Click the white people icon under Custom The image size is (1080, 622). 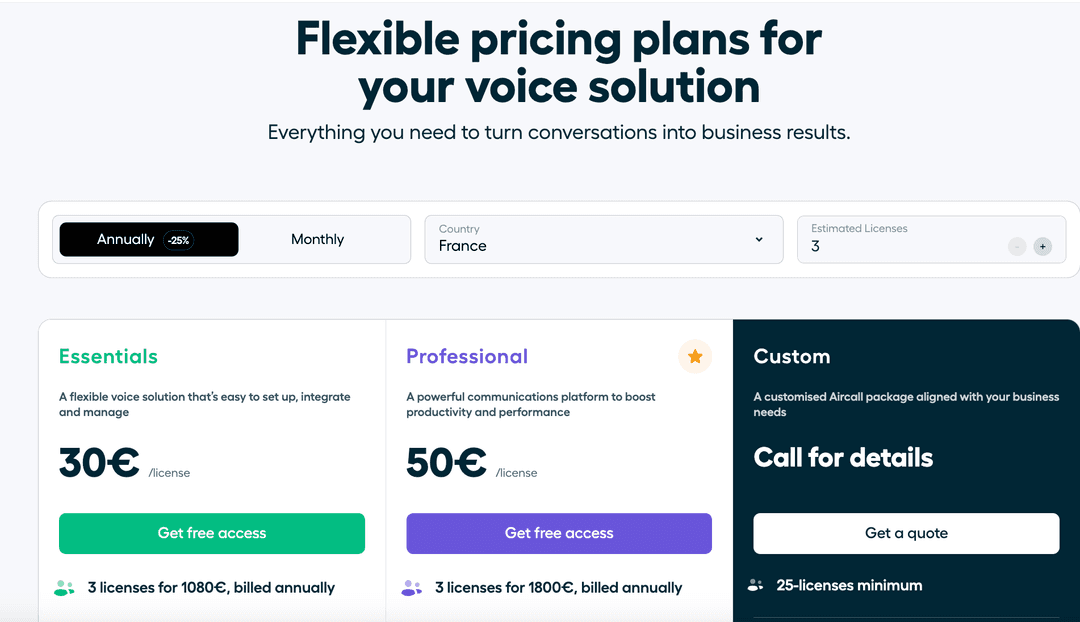click(756, 585)
